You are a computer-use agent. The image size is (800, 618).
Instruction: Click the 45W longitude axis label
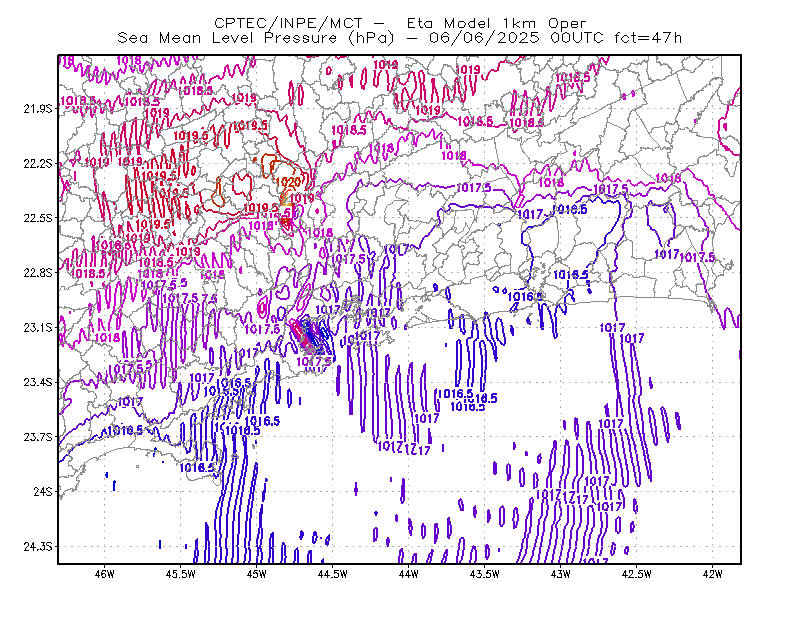[x=257, y=574]
